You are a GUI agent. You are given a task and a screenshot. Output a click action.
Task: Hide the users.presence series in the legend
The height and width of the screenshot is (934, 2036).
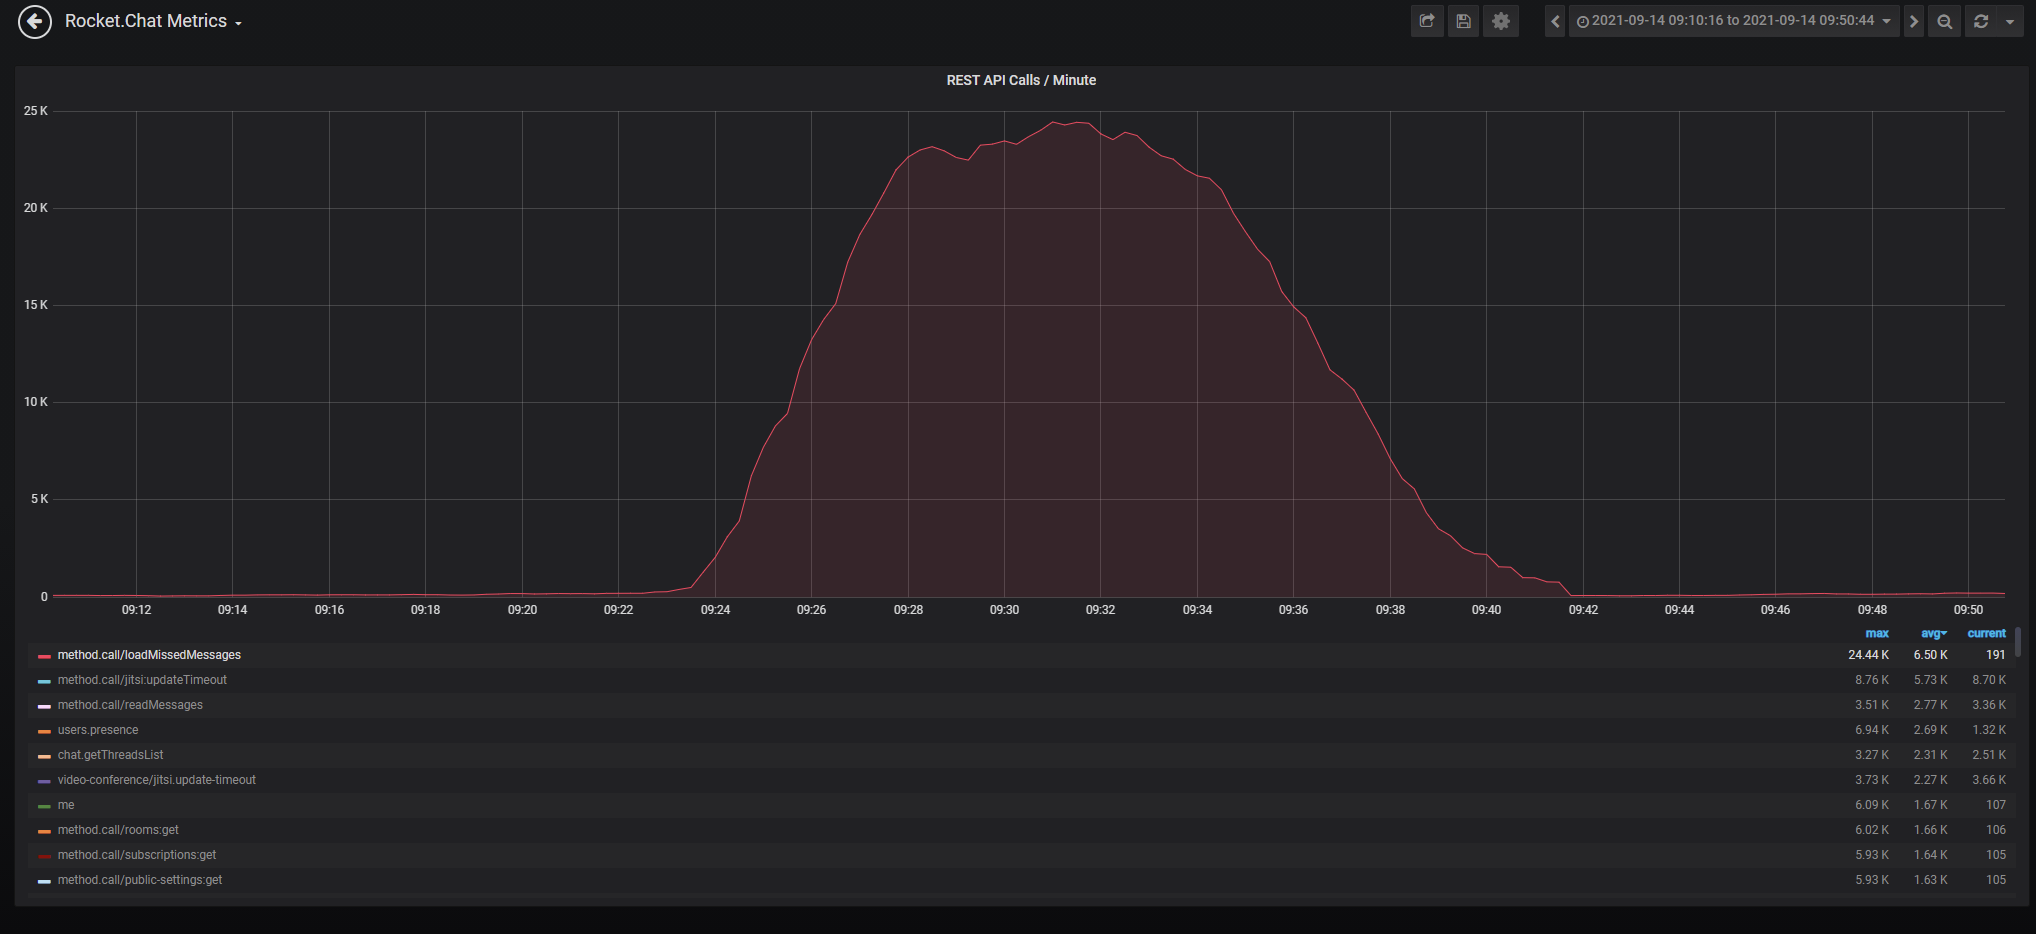point(98,730)
